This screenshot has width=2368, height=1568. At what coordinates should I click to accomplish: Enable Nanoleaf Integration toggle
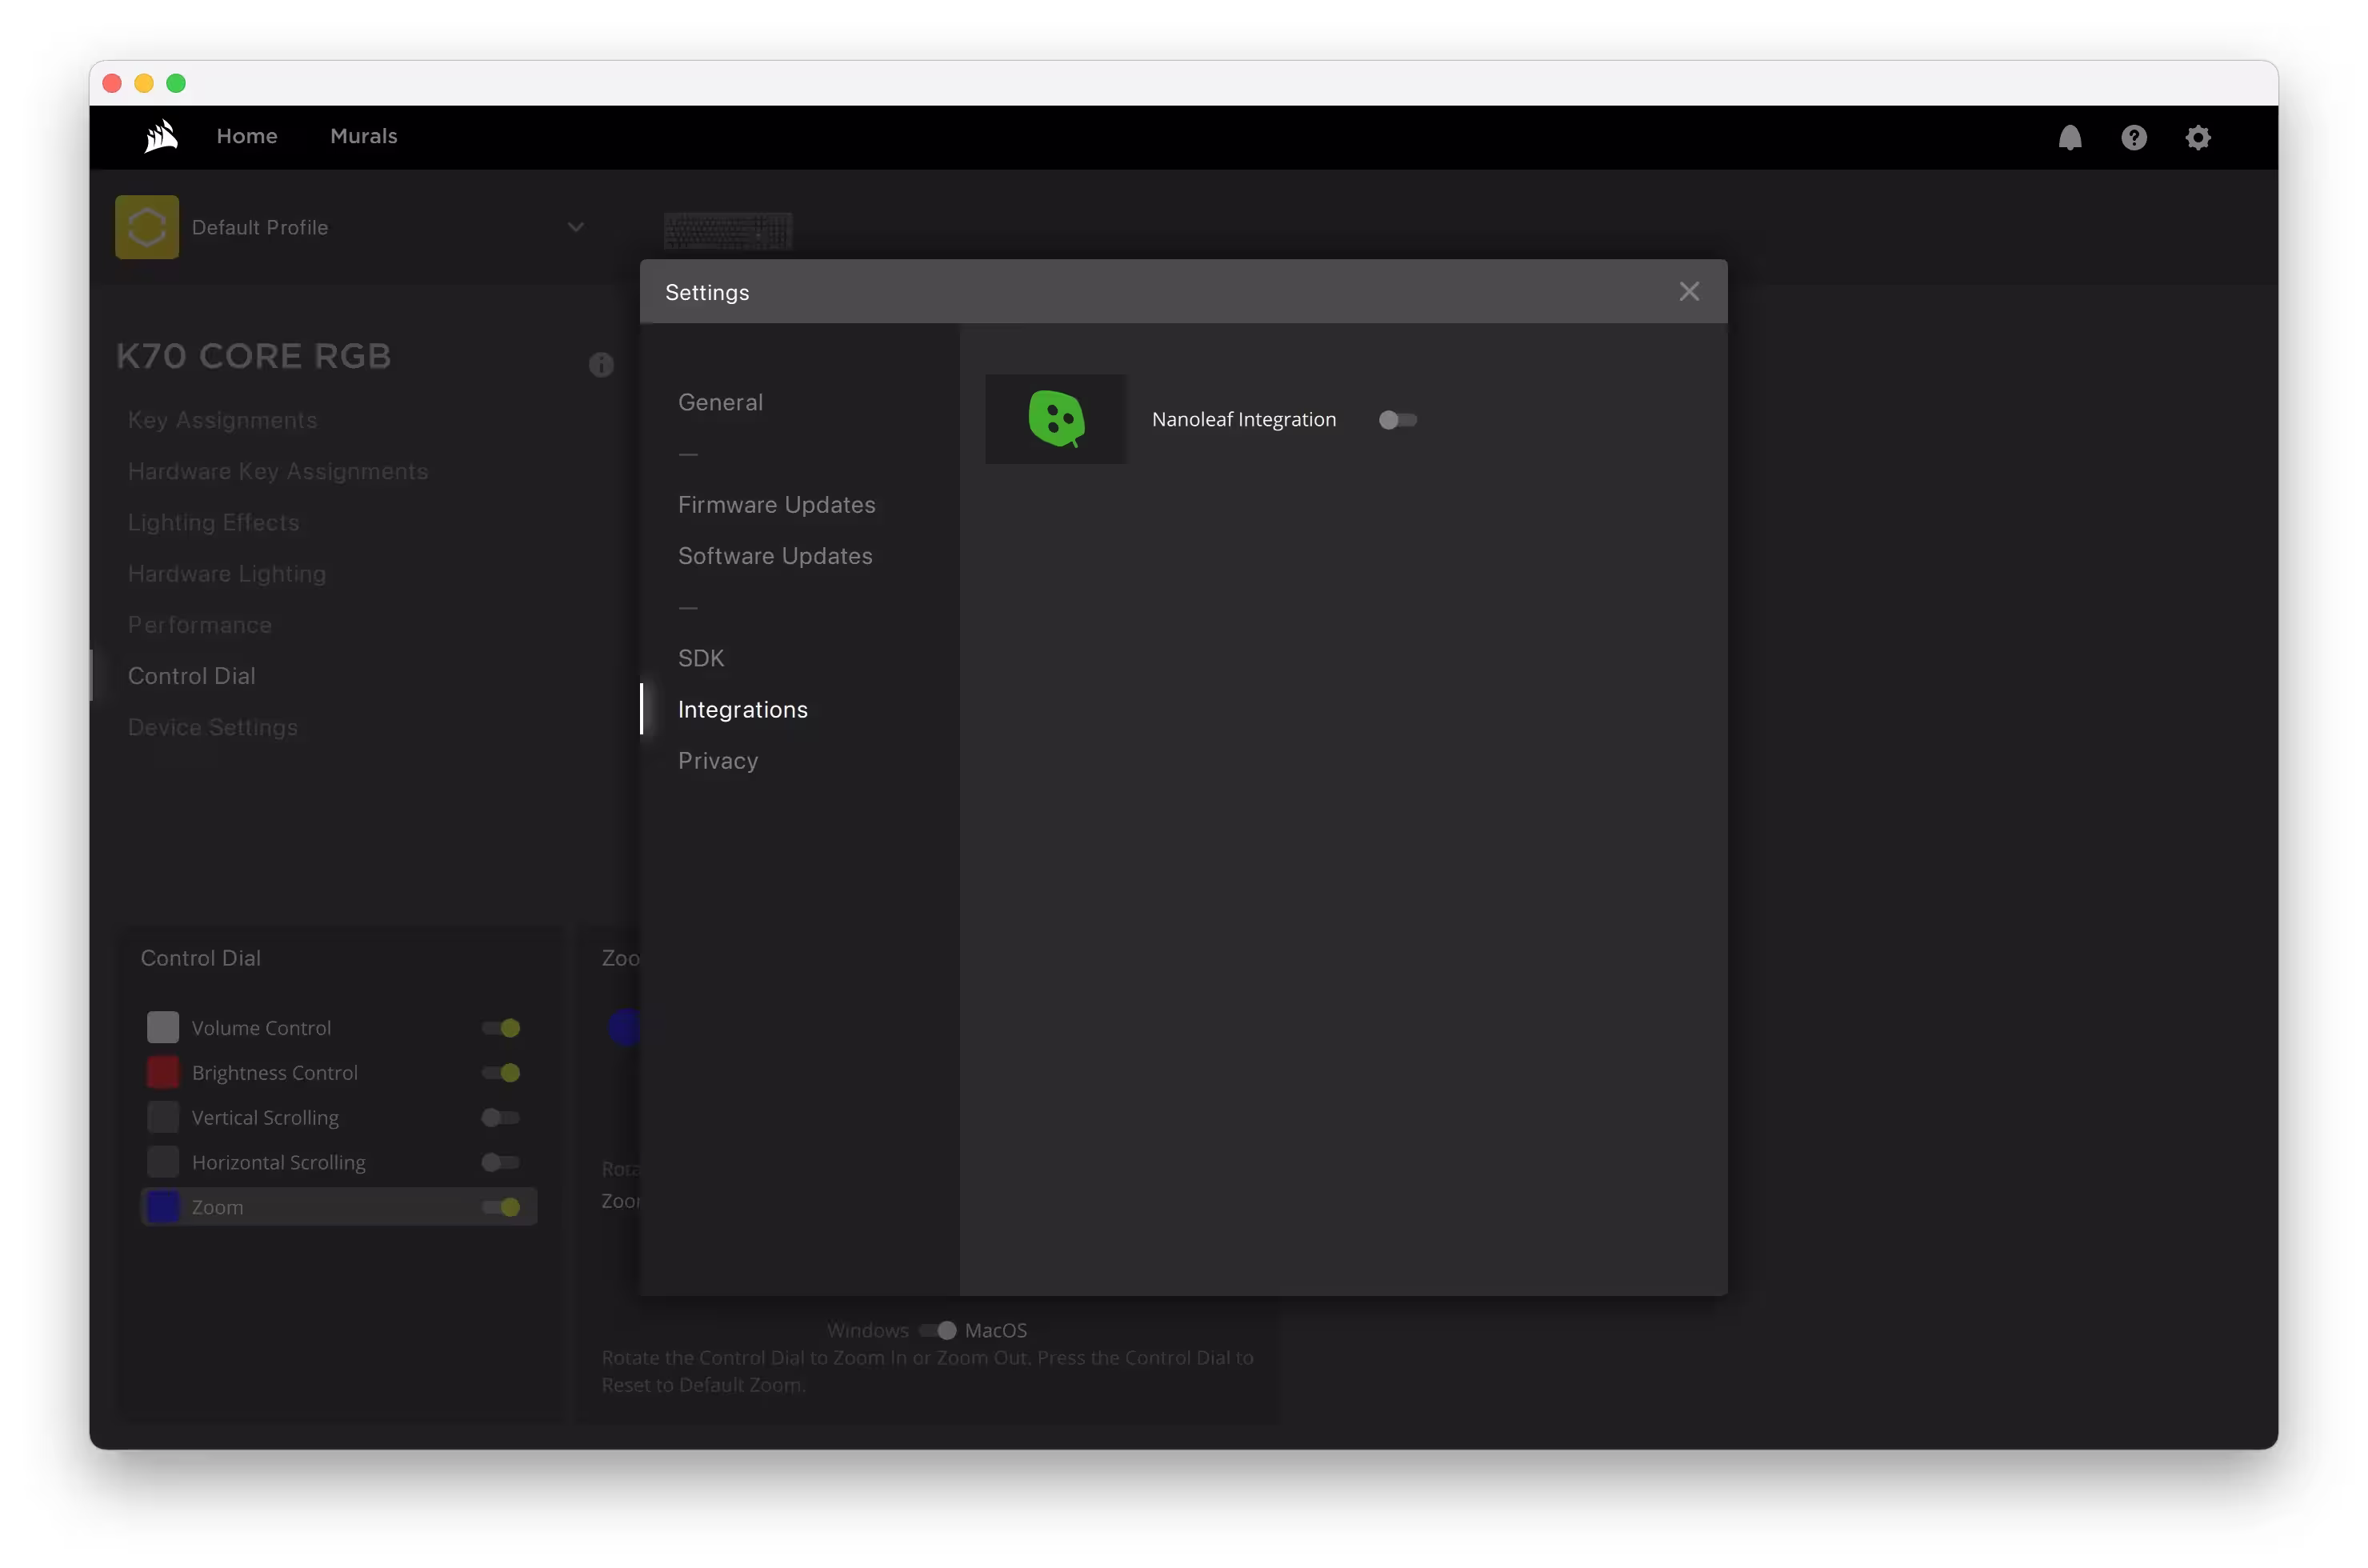pyautogui.click(x=1397, y=420)
